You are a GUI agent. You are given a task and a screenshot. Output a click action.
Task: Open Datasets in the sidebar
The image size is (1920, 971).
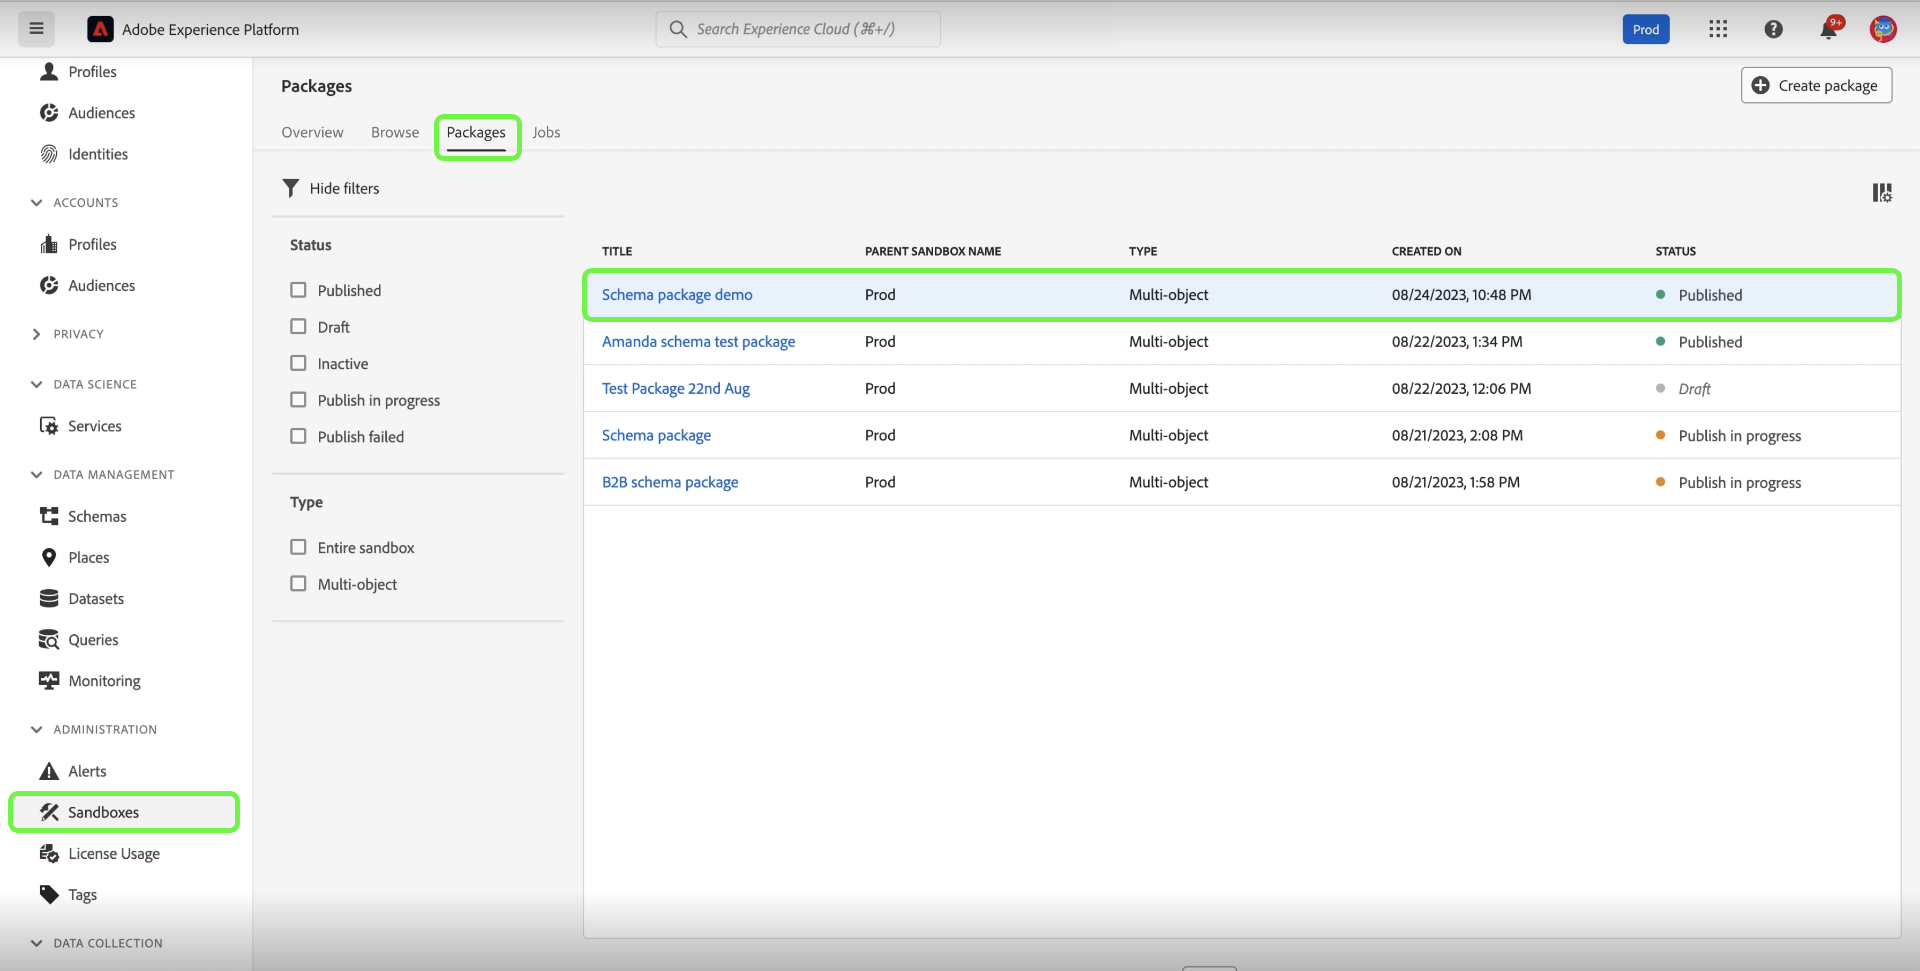point(96,598)
